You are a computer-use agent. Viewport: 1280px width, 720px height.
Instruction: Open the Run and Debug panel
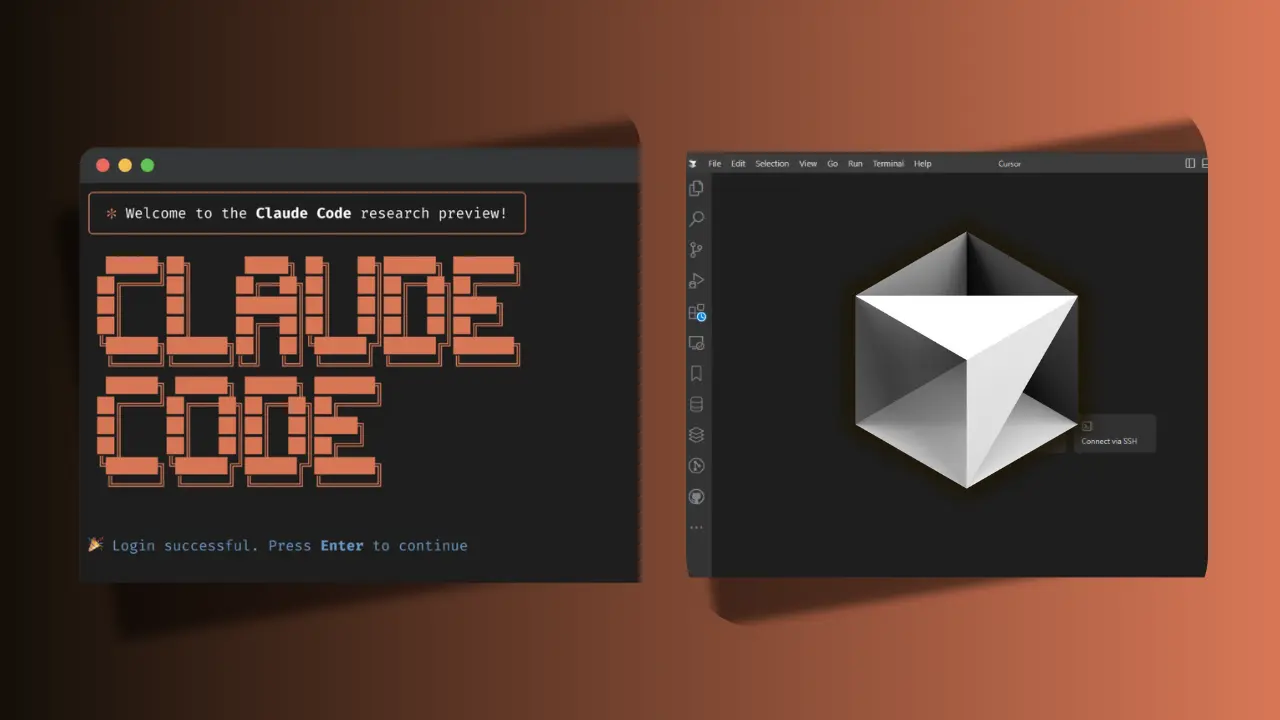697,280
